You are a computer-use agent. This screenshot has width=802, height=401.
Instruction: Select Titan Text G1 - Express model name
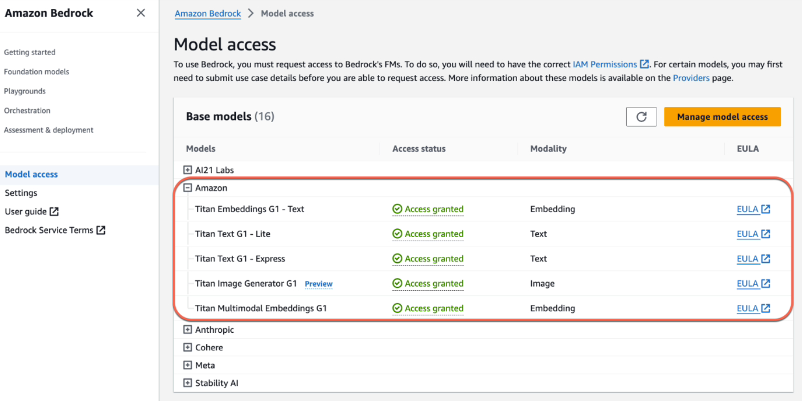(x=240, y=259)
